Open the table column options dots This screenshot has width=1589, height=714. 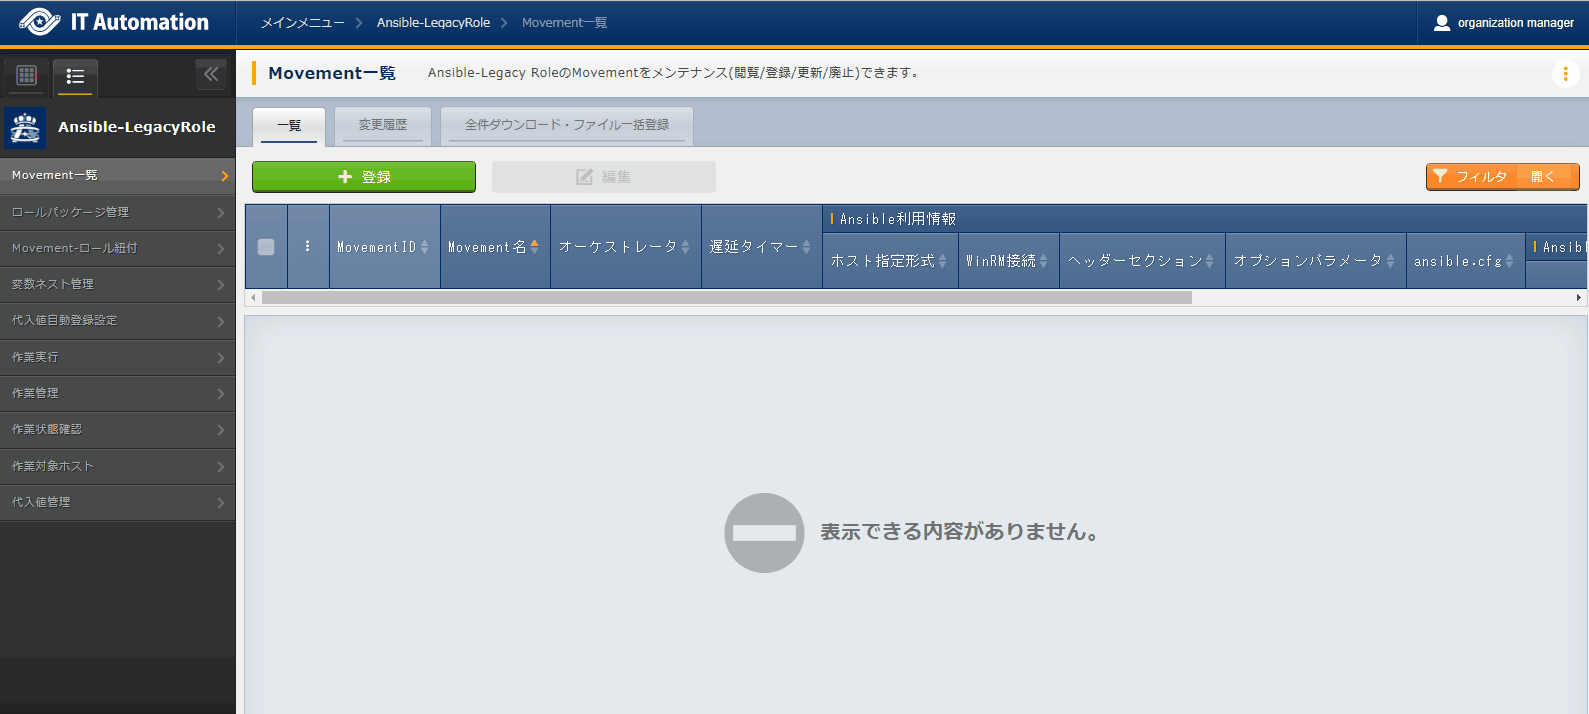(x=307, y=247)
